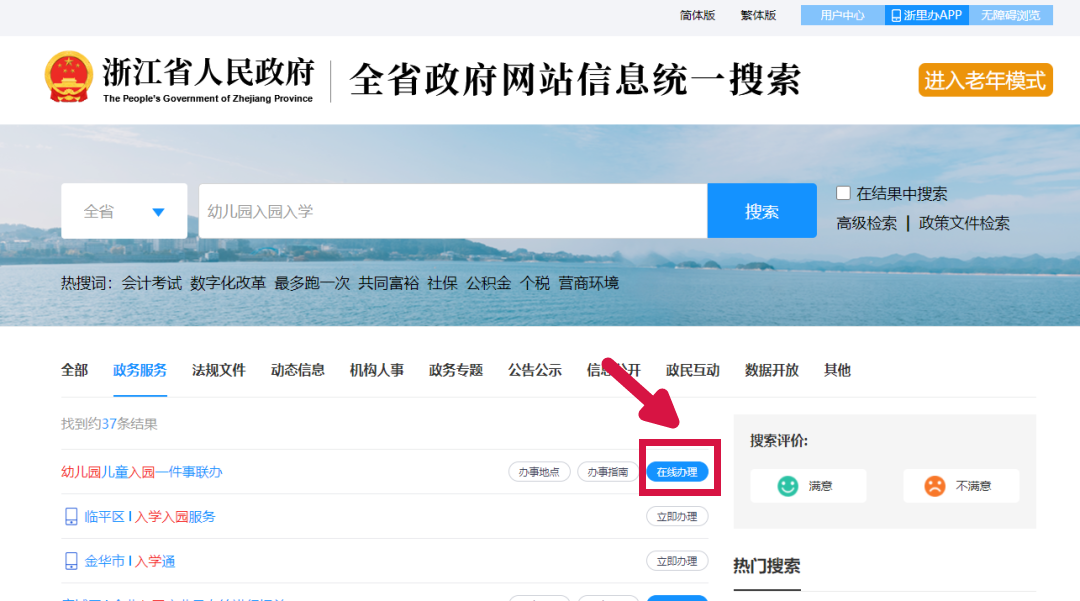
Task: Click hot search term 数字化改革
Action: point(228,283)
